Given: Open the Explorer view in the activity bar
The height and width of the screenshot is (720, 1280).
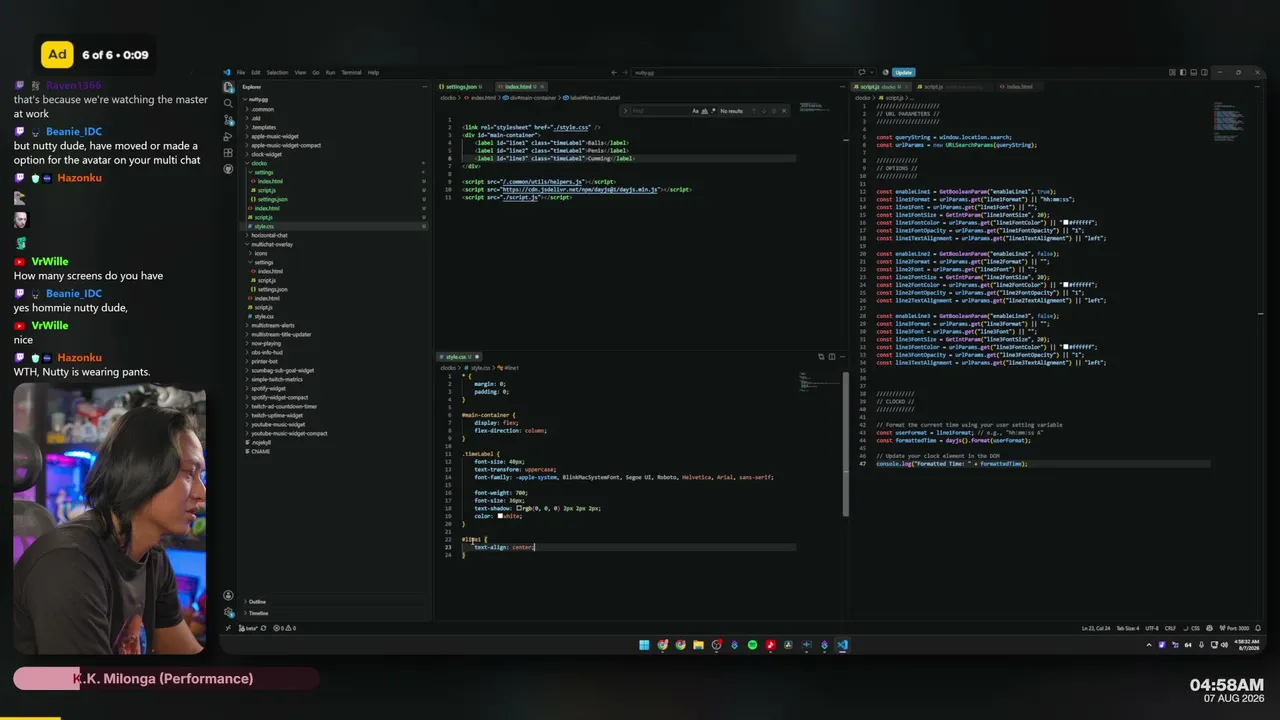Looking at the screenshot, I should (229, 87).
